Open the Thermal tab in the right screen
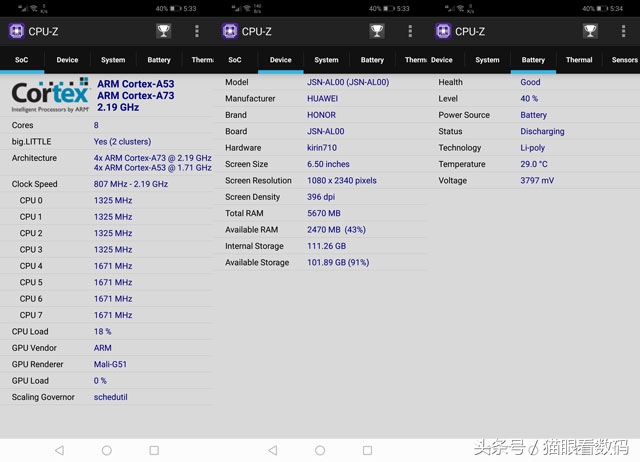 (x=579, y=60)
